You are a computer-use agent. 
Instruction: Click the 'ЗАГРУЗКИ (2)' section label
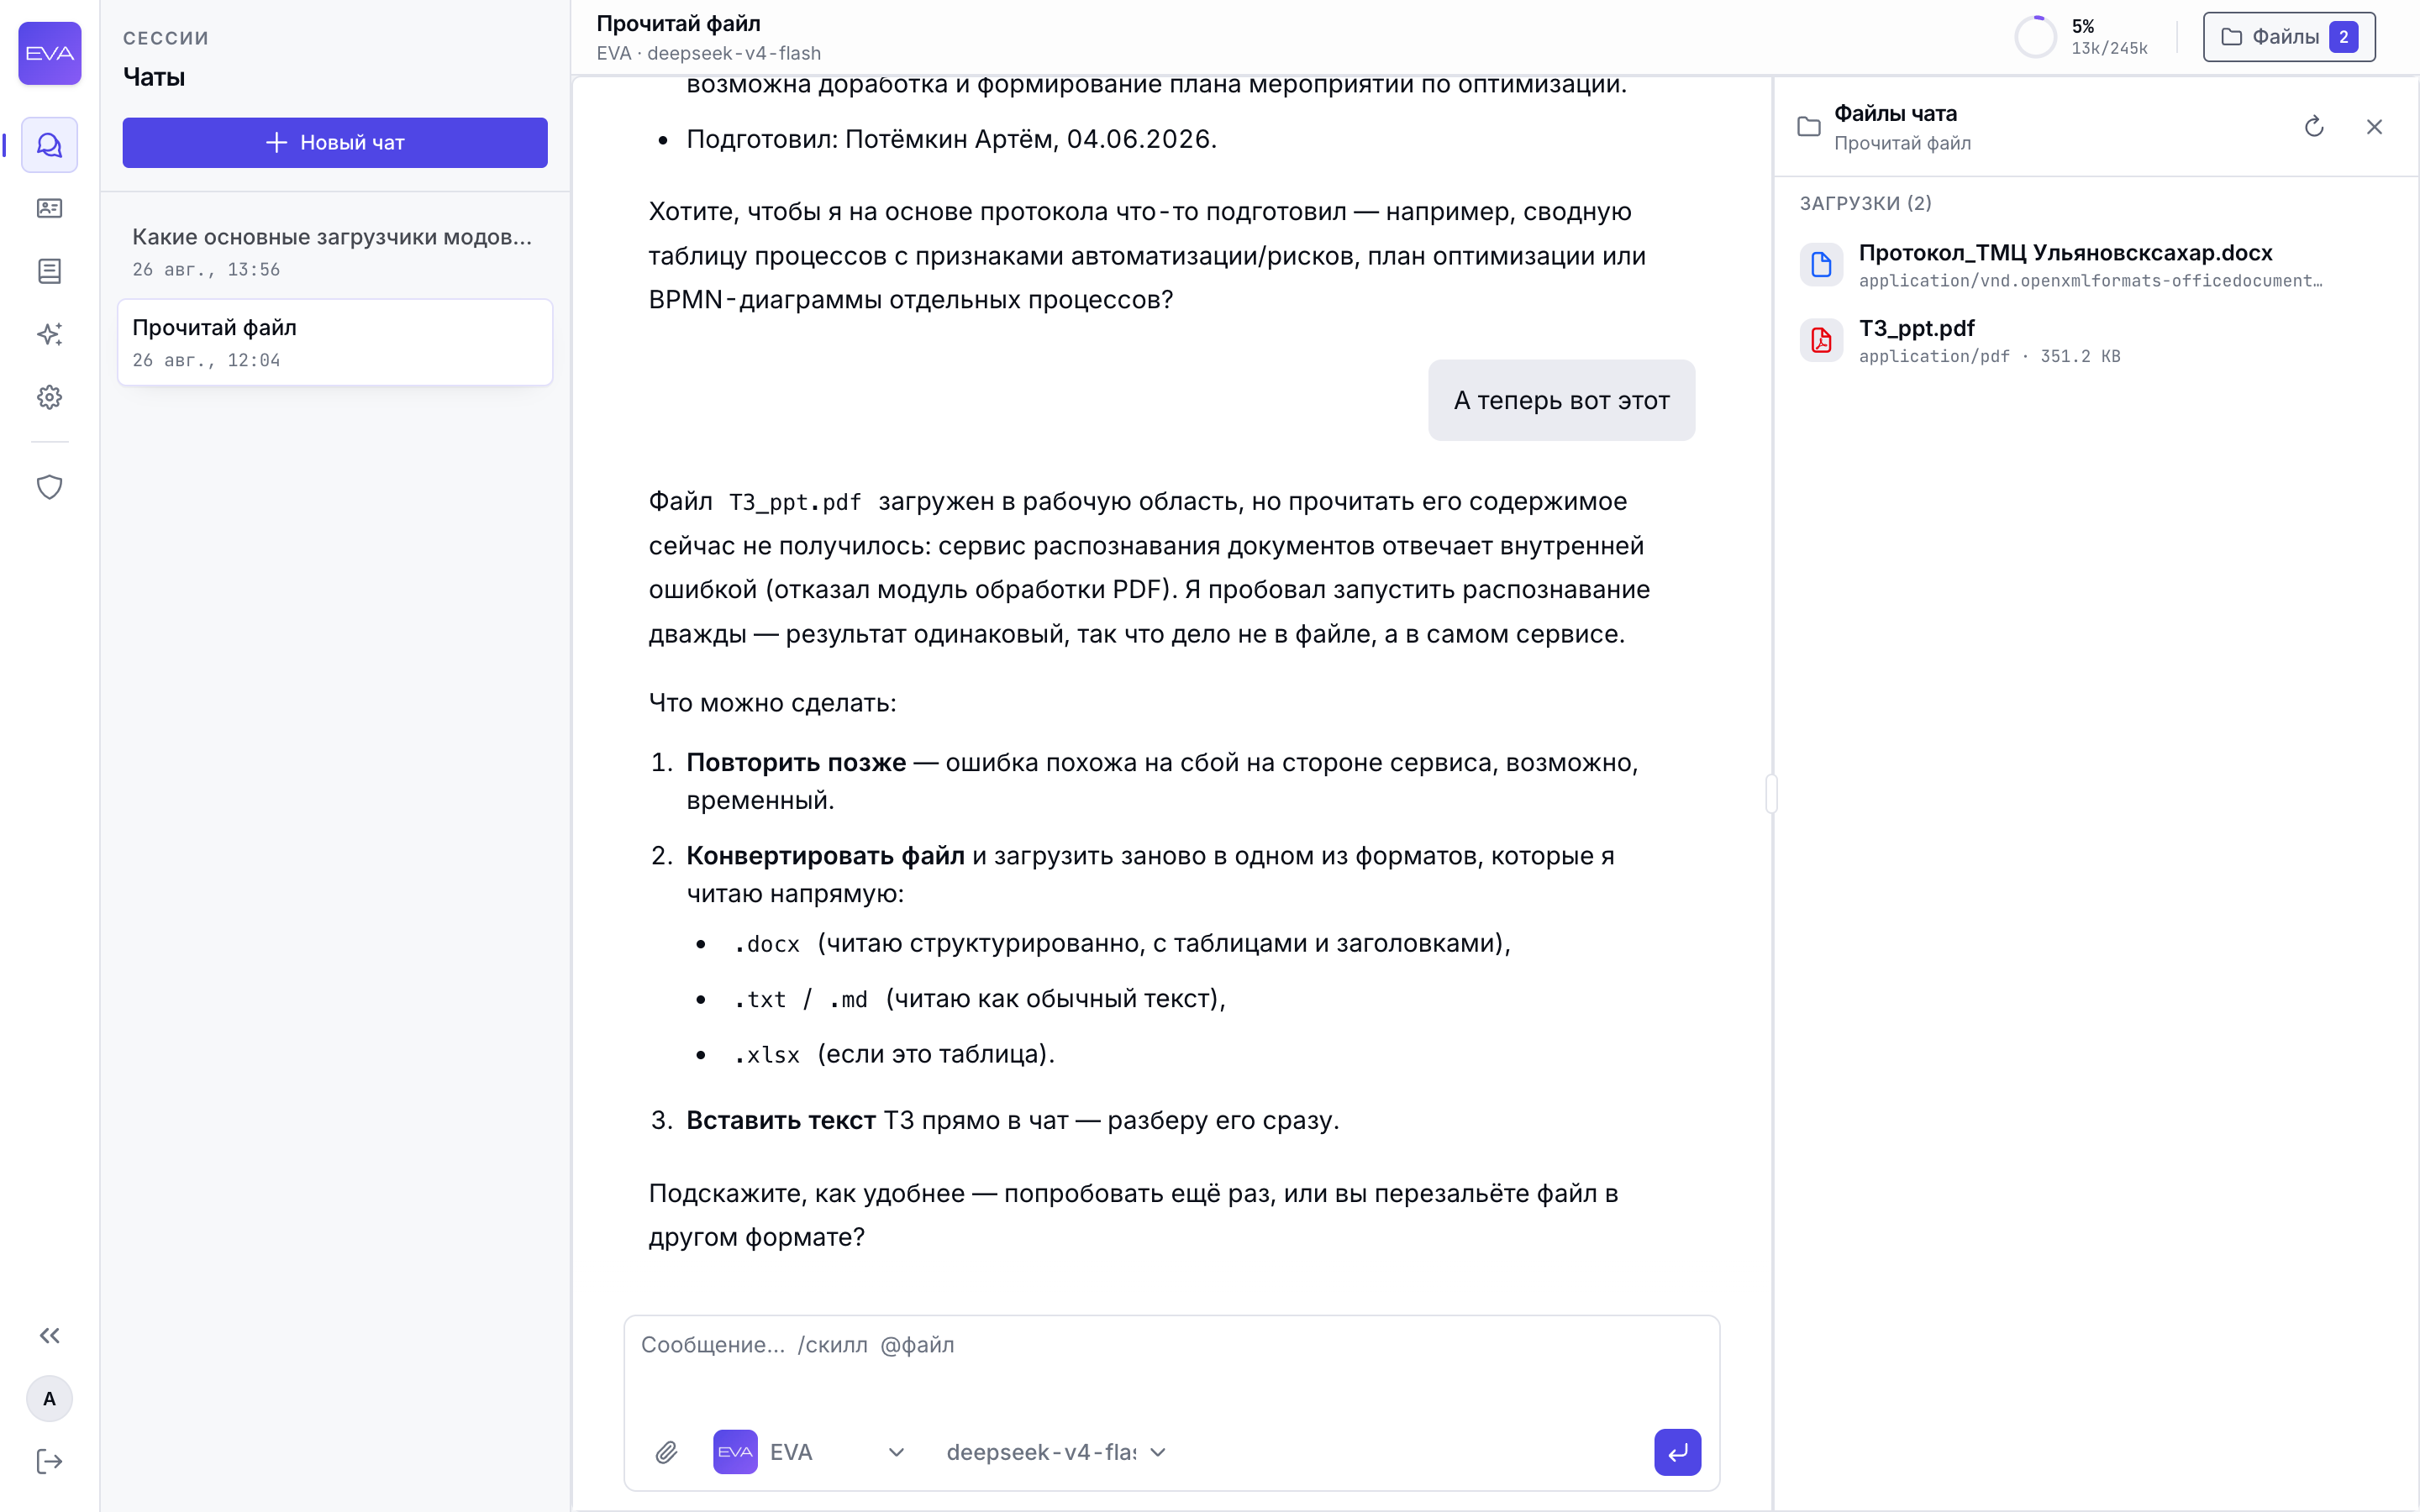1865,203
